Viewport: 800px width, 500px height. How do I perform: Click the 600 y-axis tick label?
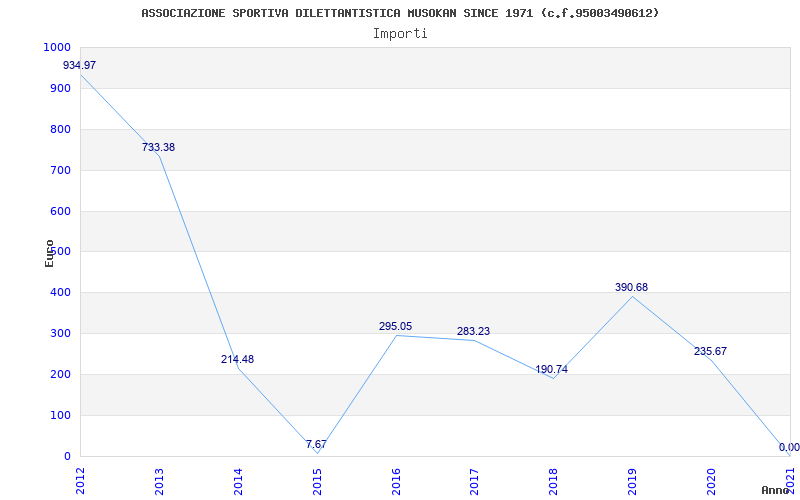click(x=60, y=211)
